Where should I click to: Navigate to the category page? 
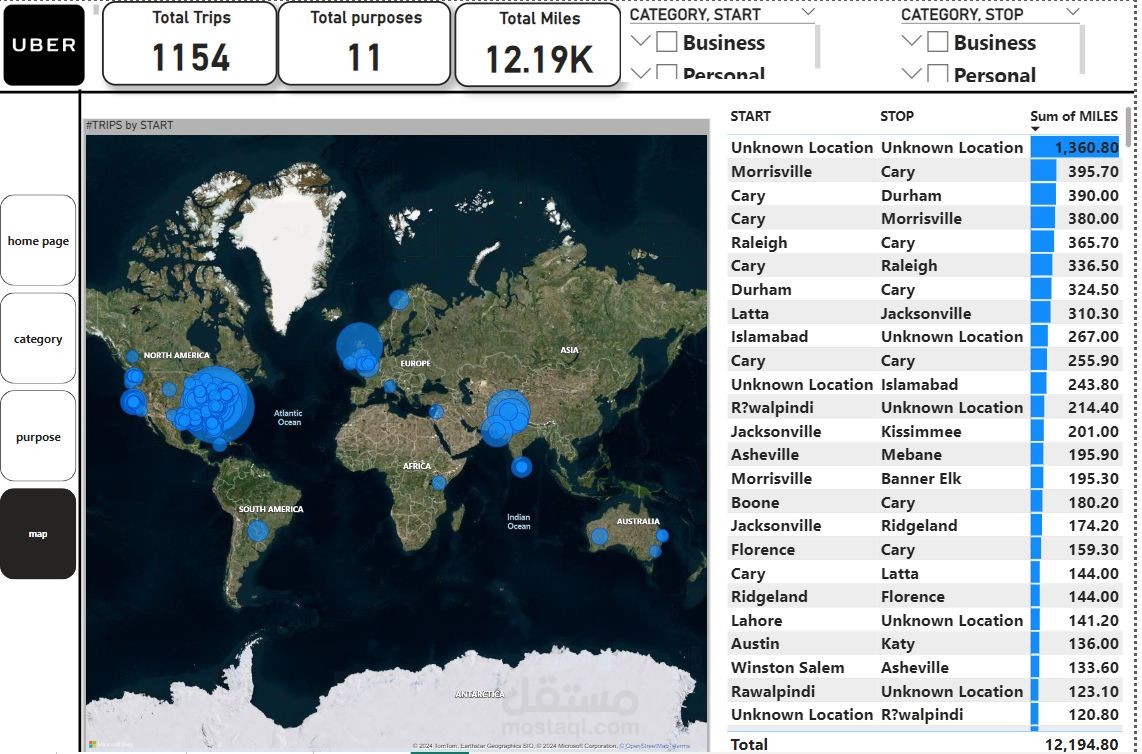click(38, 338)
